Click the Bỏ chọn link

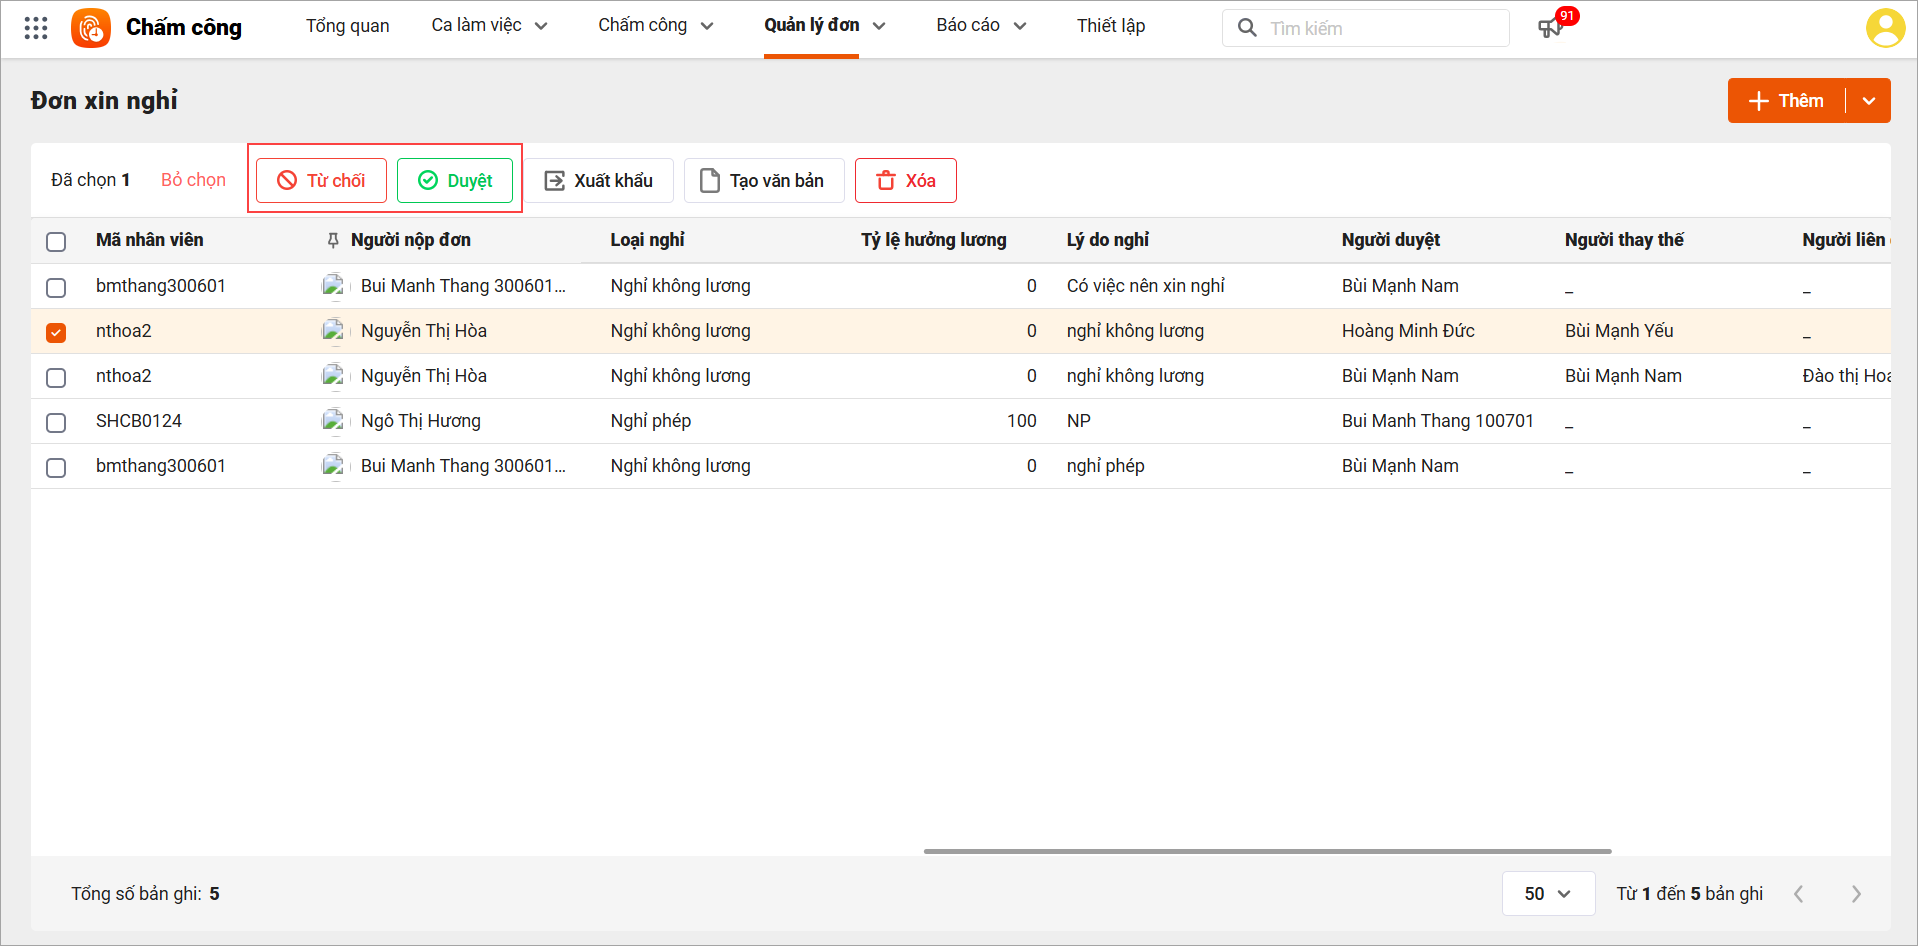click(193, 180)
